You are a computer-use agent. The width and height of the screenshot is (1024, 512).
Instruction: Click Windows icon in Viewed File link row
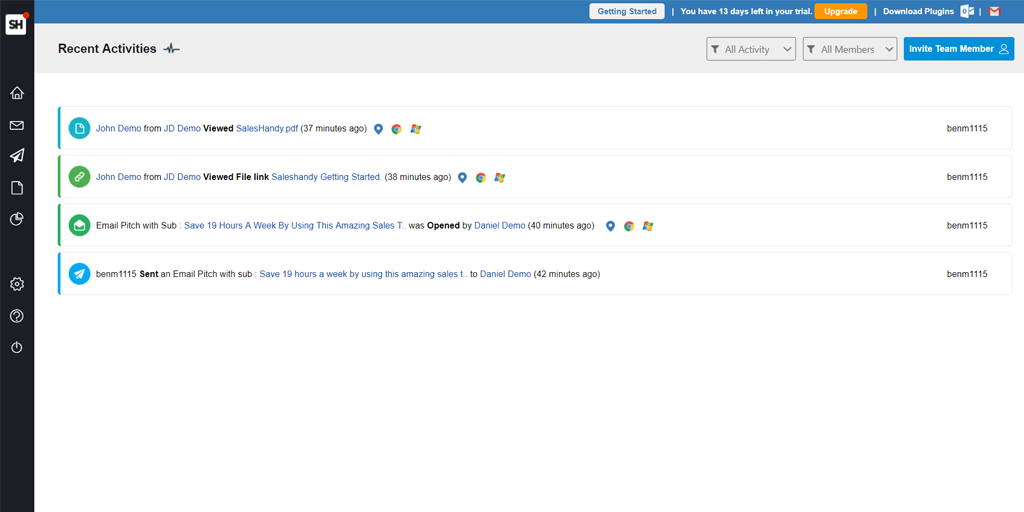[x=500, y=178]
